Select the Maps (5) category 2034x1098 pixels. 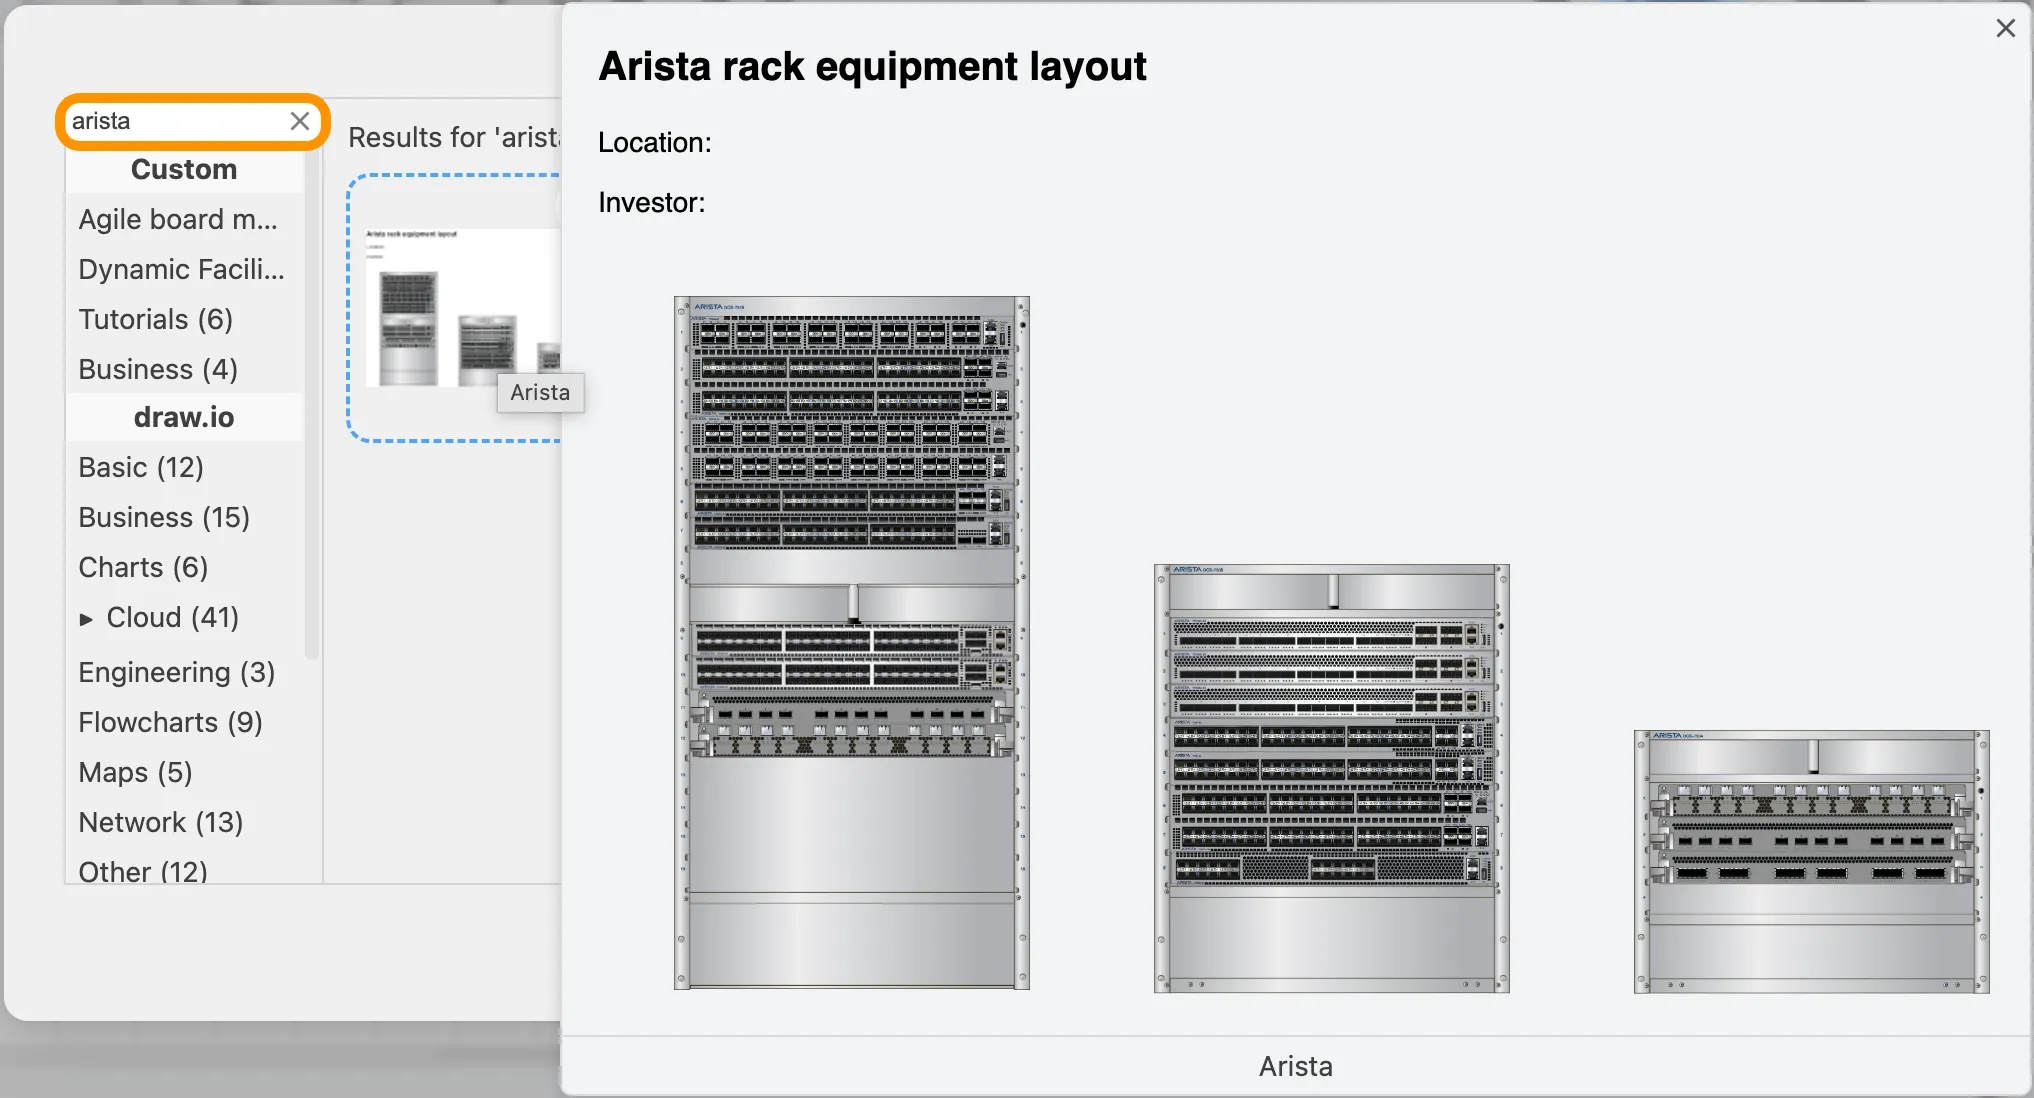click(x=184, y=772)
